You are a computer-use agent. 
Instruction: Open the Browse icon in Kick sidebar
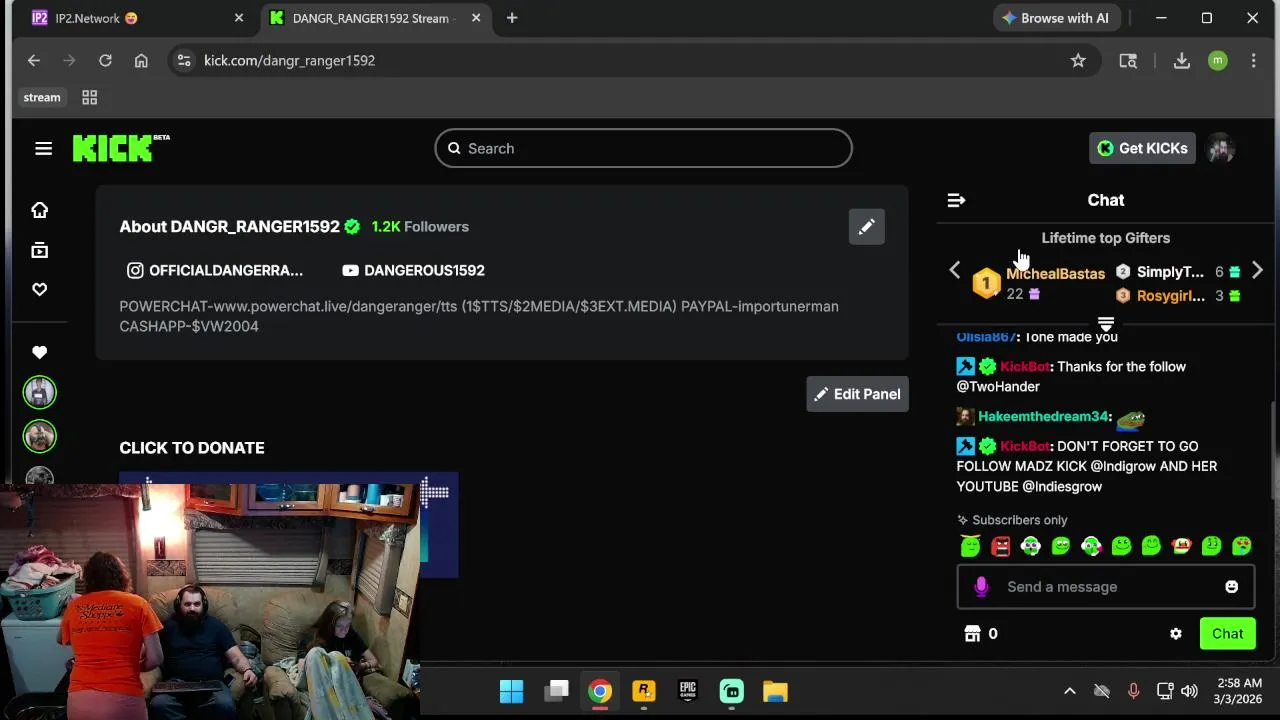click(40, 250)
